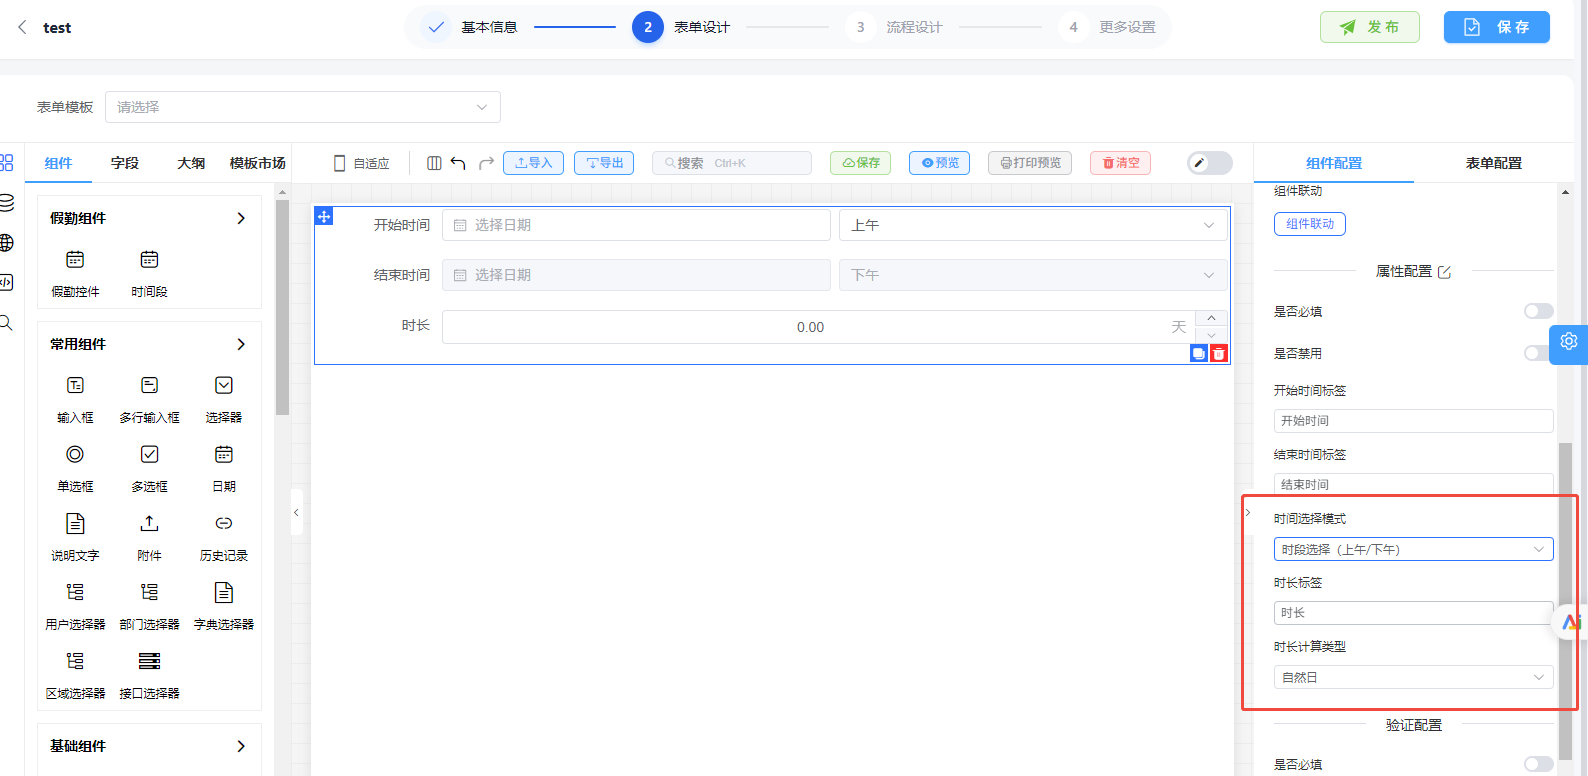Screen dimensions: 1588x776
Task: Toggle the pencil edit mode switch in toolbar
Action: pyautogui.click(x=1210, y=163)
